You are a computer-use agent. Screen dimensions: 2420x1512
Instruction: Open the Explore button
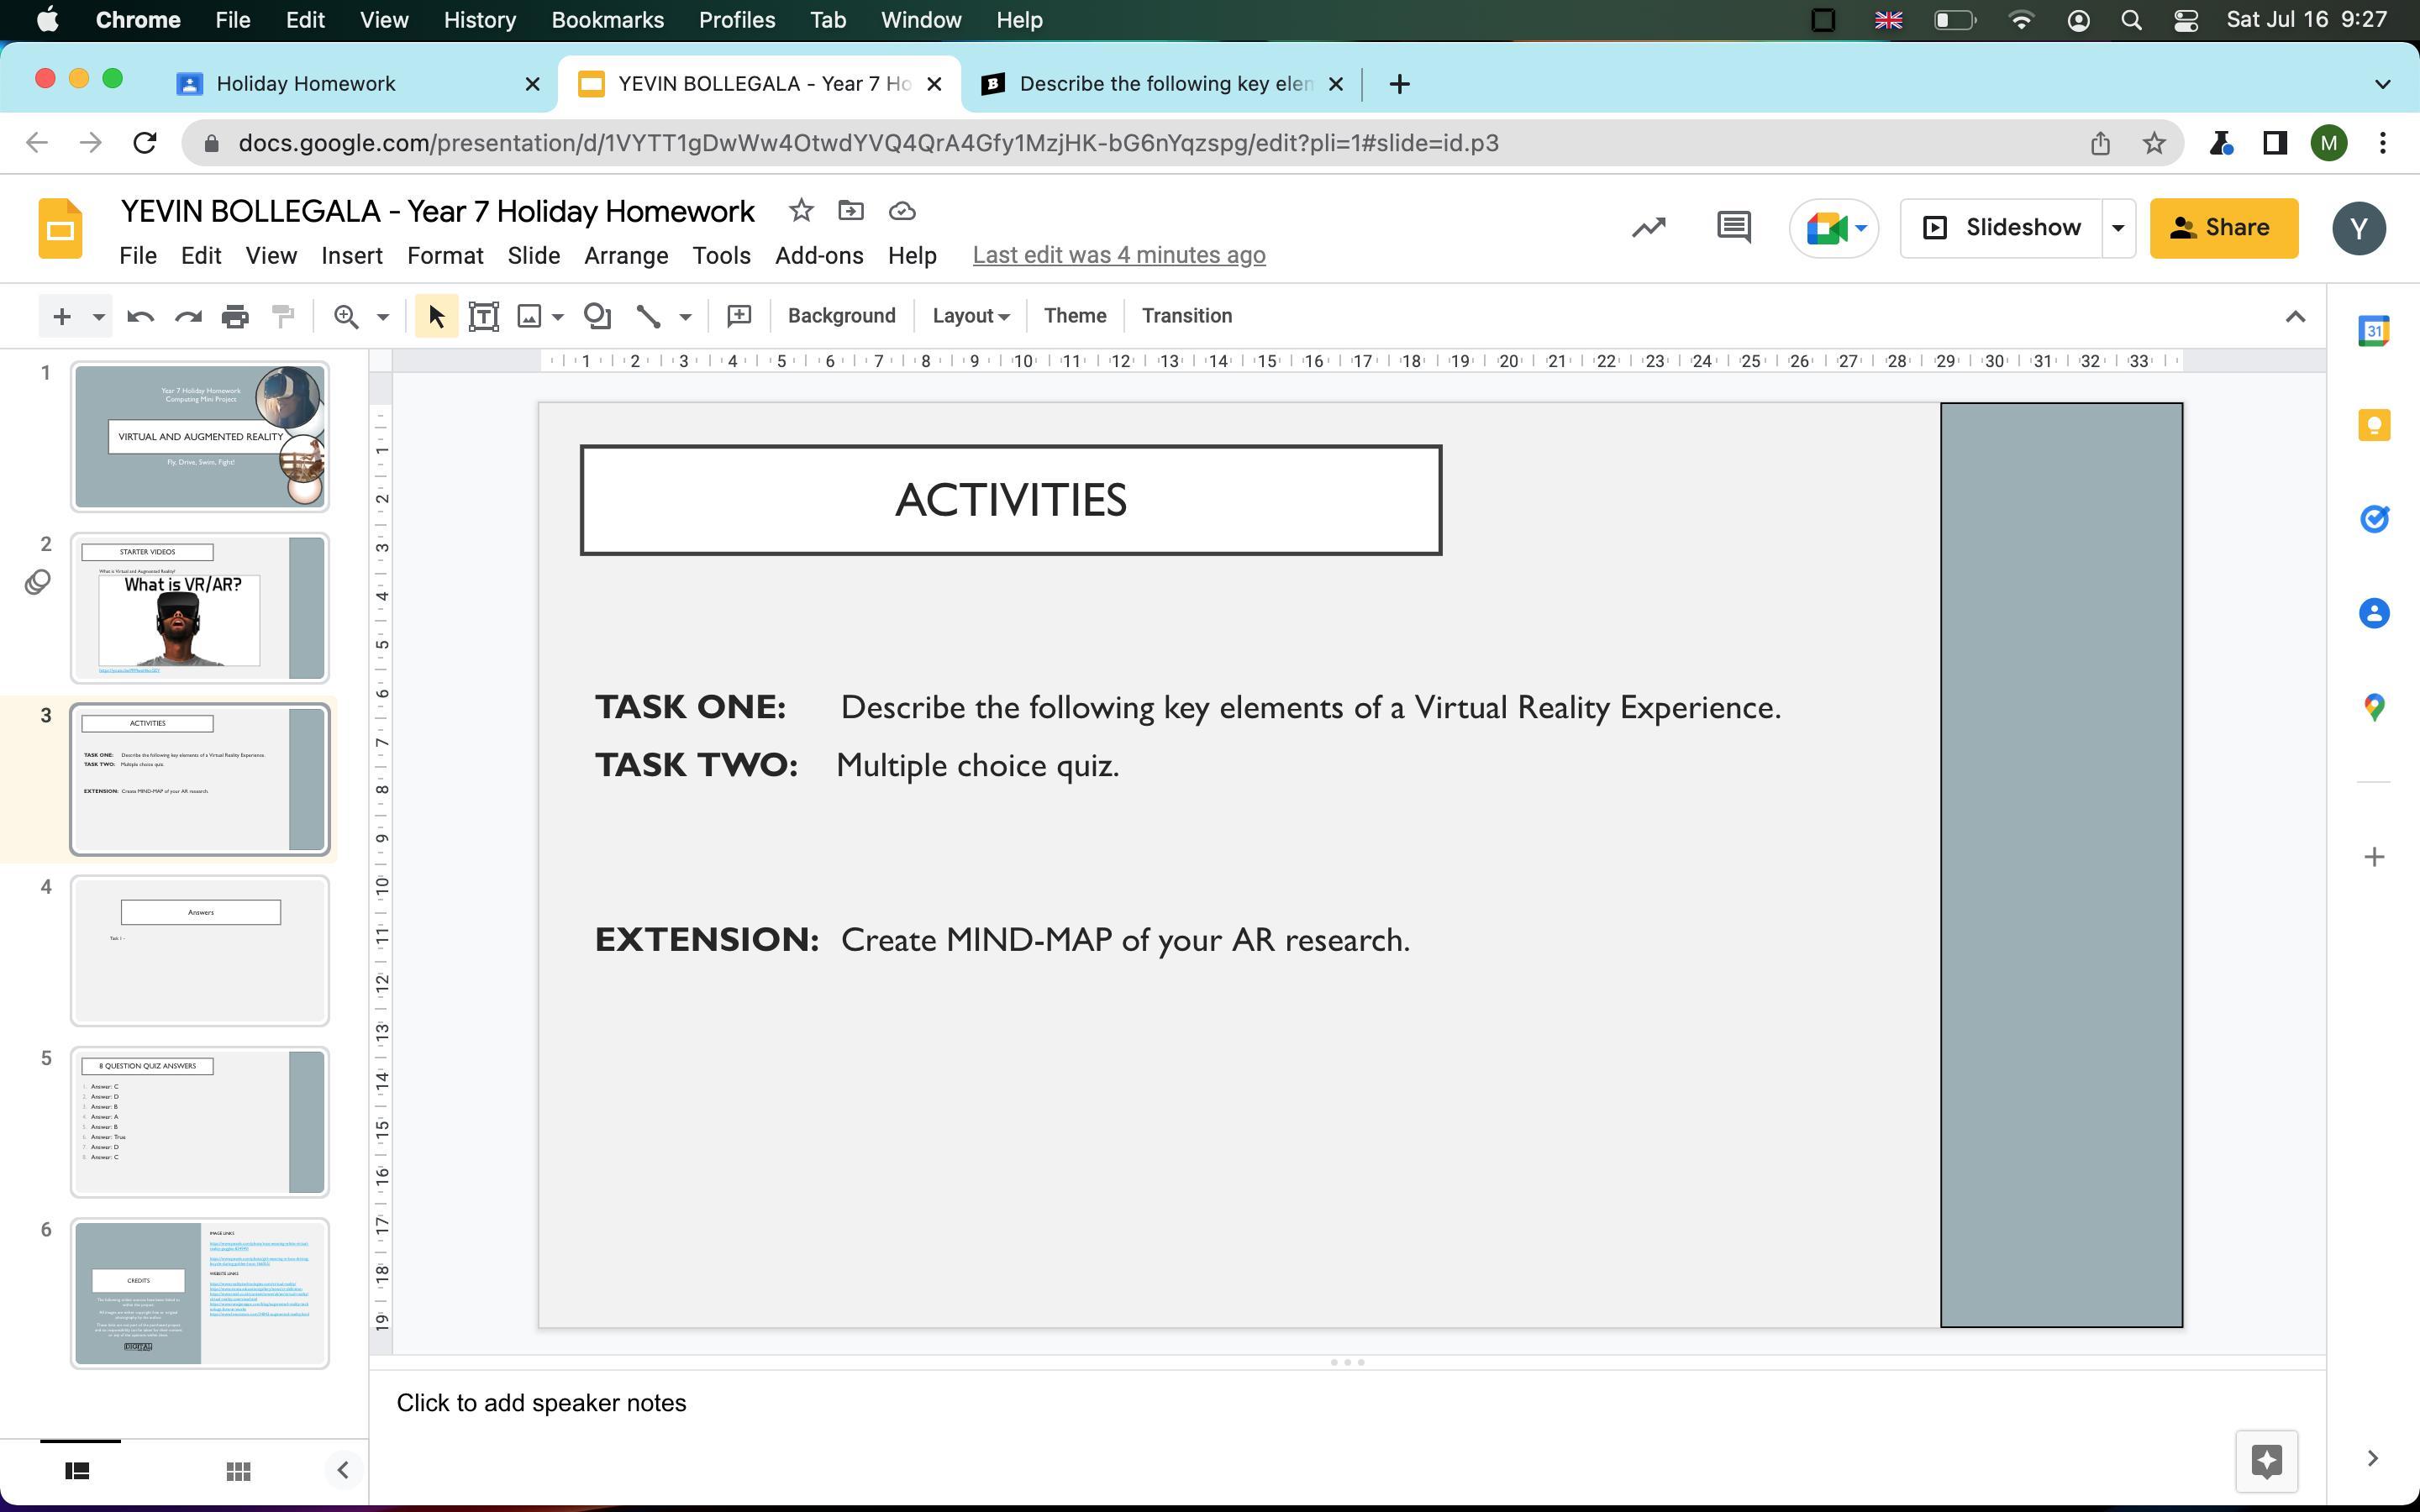[2266, 1460]
